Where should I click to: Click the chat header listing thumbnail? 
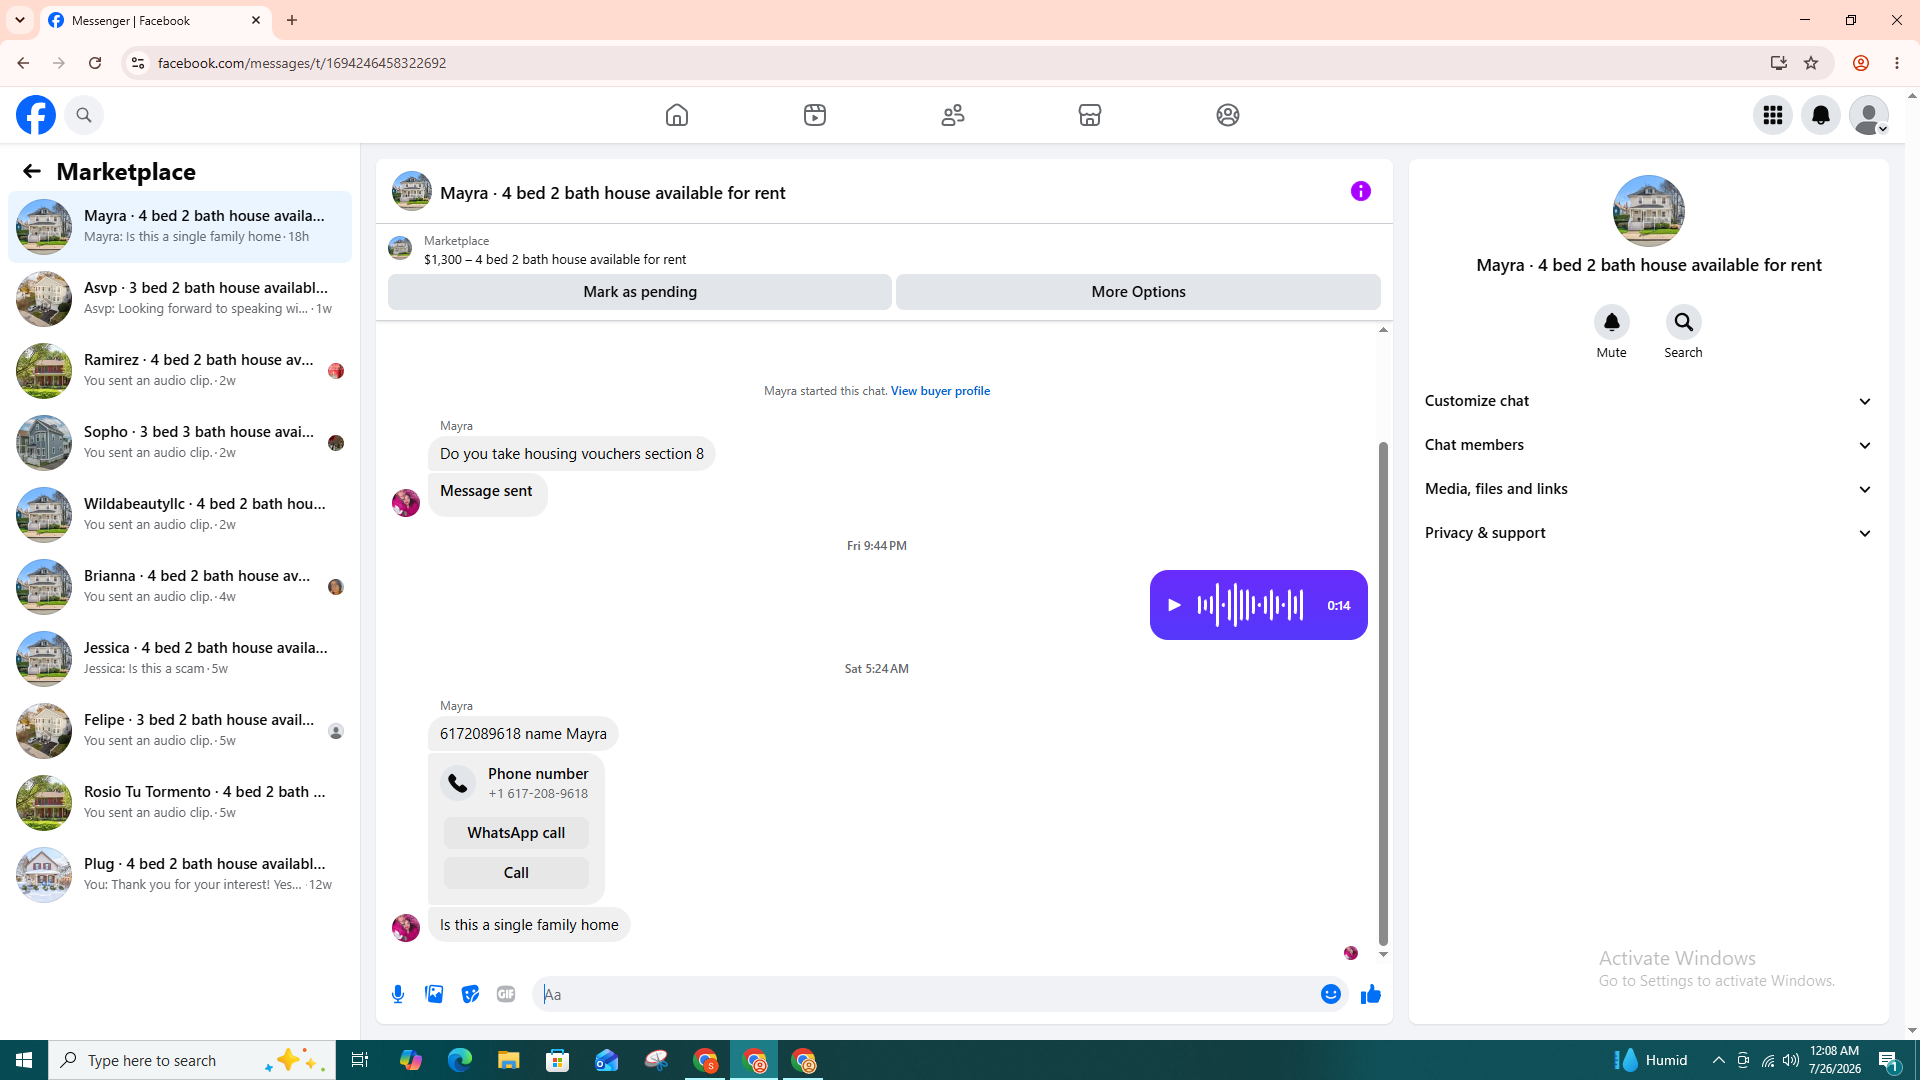pyautogui.click(x=412, y=191)
